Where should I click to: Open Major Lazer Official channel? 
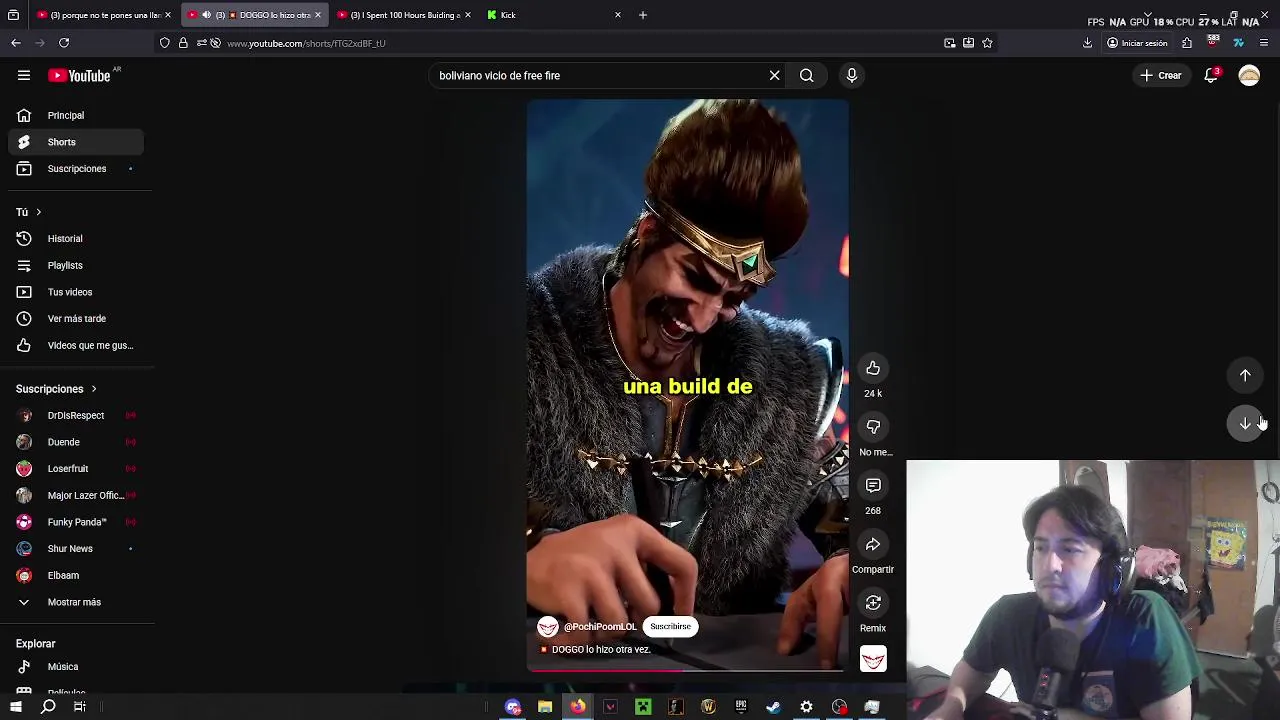76,495
